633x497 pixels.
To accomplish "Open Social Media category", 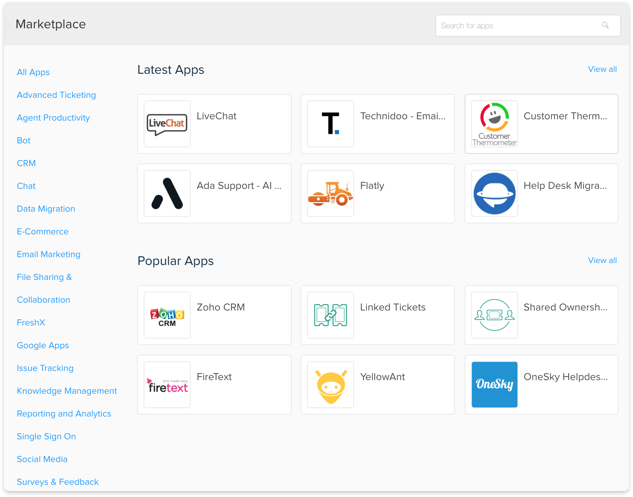I will (x=42, y=459).
